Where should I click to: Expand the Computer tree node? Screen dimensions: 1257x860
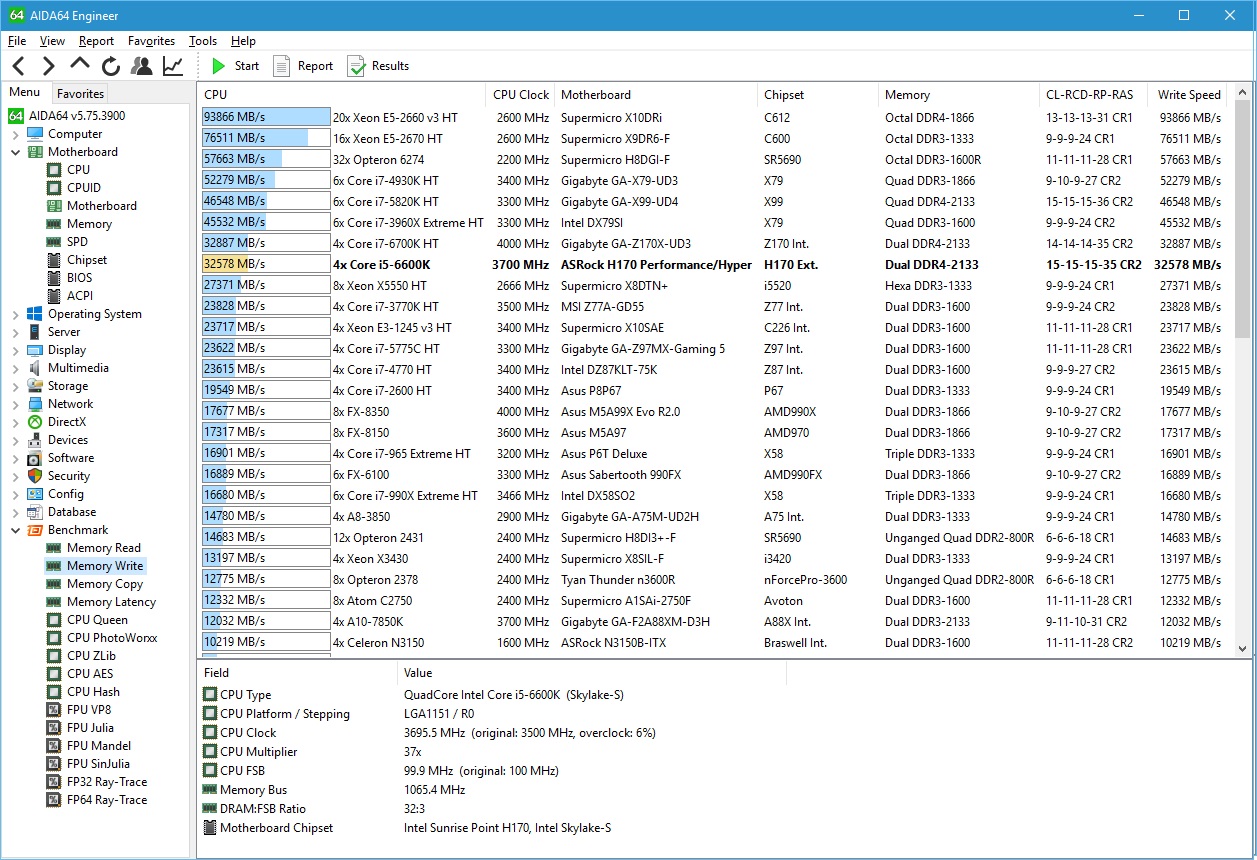pyautogui.click(x=15, y=134)
